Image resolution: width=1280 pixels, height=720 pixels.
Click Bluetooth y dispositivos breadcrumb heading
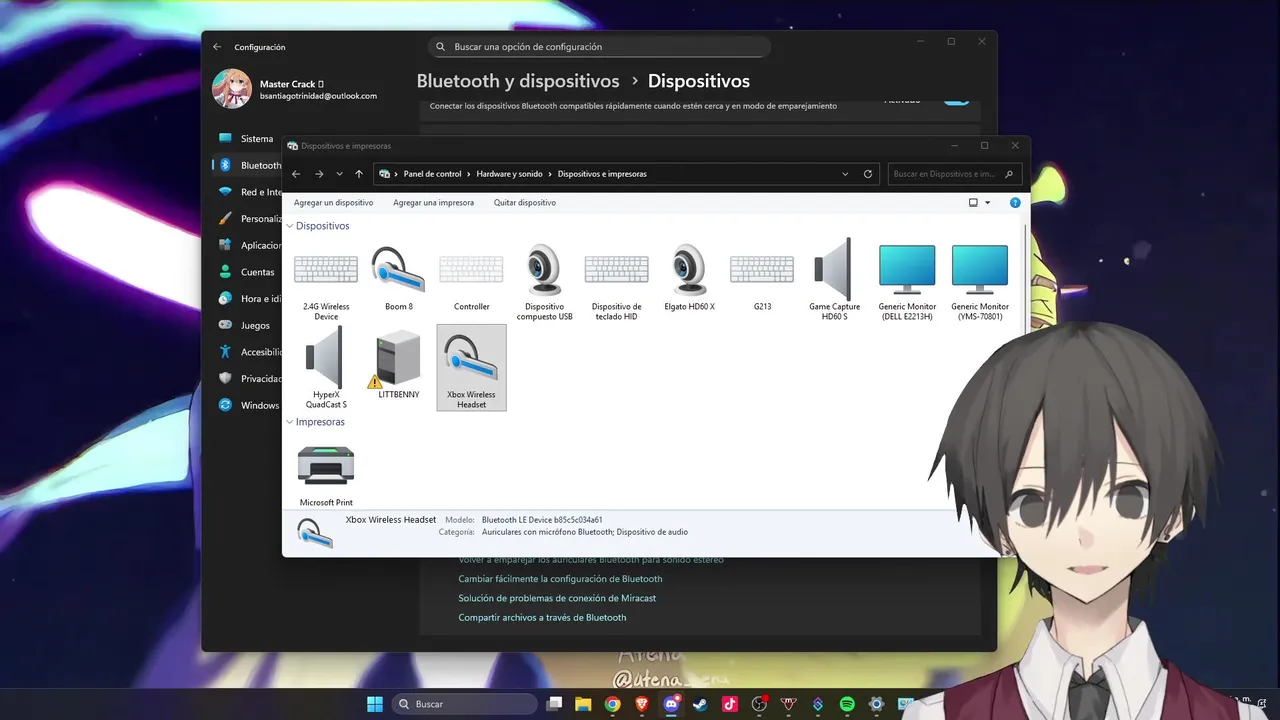(518, 81)
